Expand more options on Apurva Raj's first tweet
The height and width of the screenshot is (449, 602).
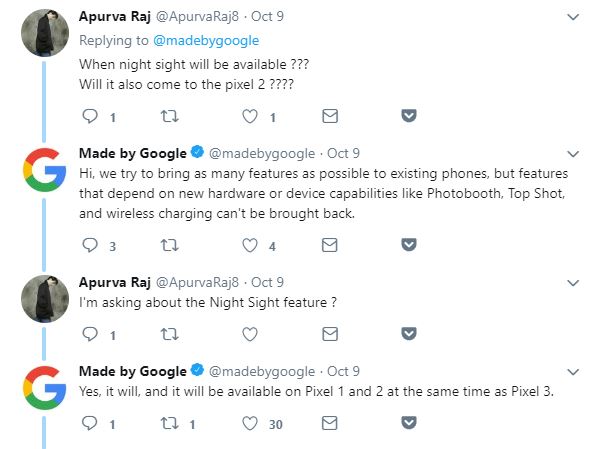pyautogui.click(x=572, y=17)
